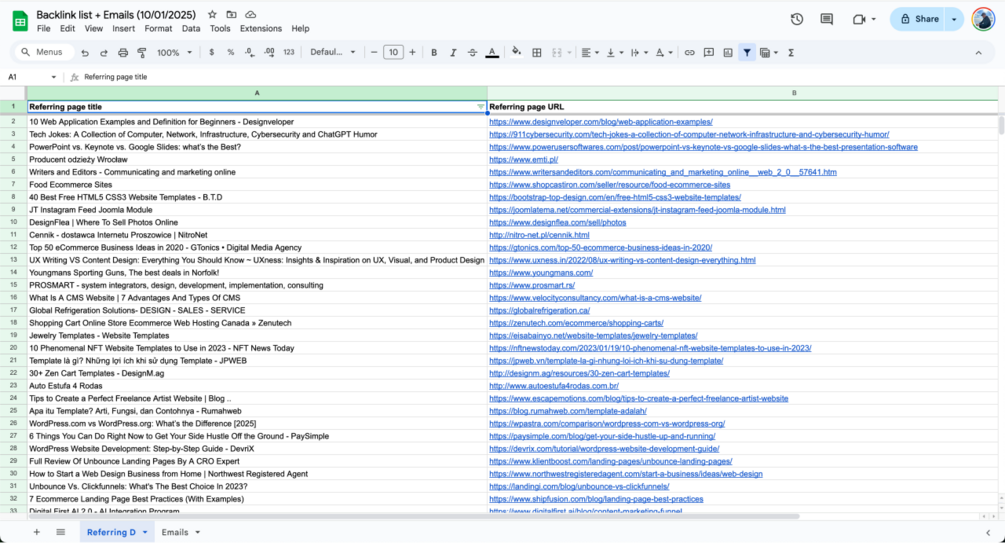This screenshot has width=1005, height=543.
Task: Decrease decimal places
Action: 250,53
